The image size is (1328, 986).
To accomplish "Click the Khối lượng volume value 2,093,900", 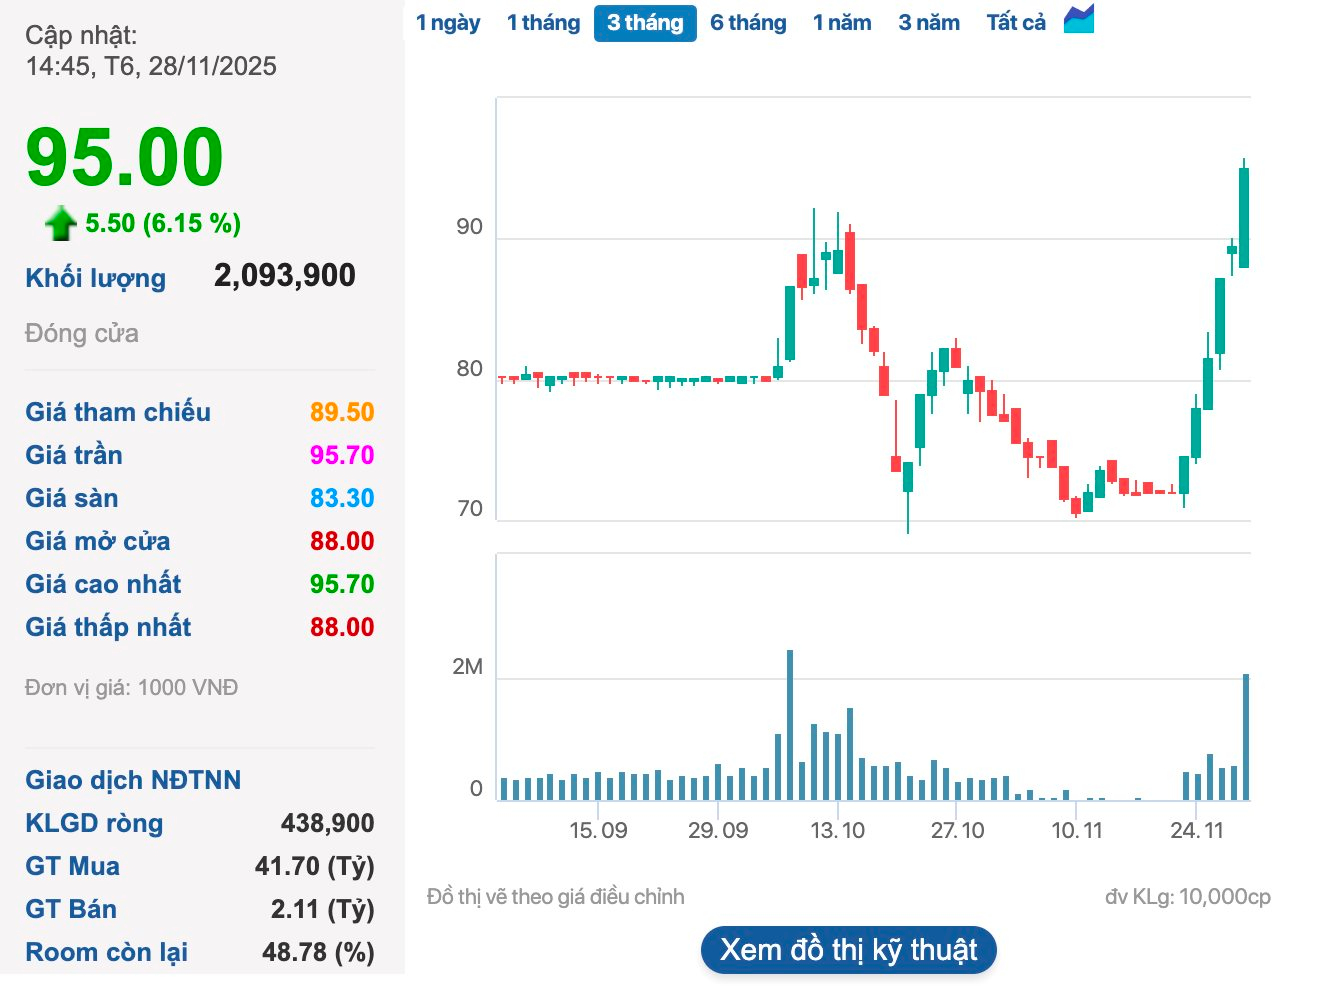I will pos(285,274).
